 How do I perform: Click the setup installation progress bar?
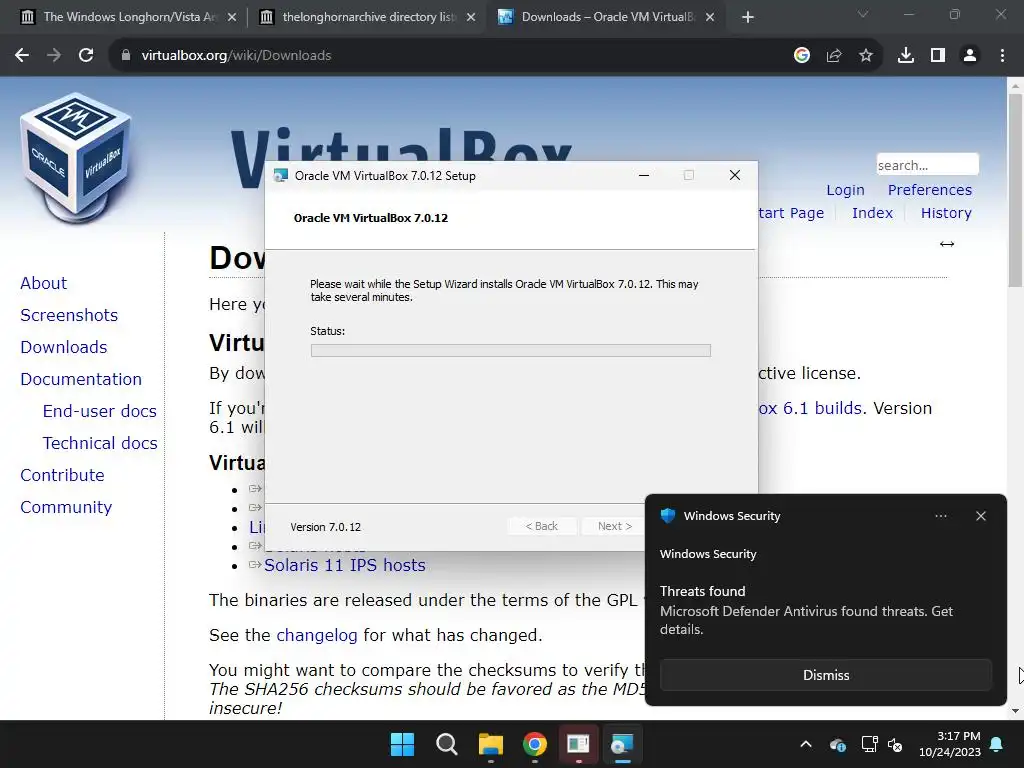511,351
